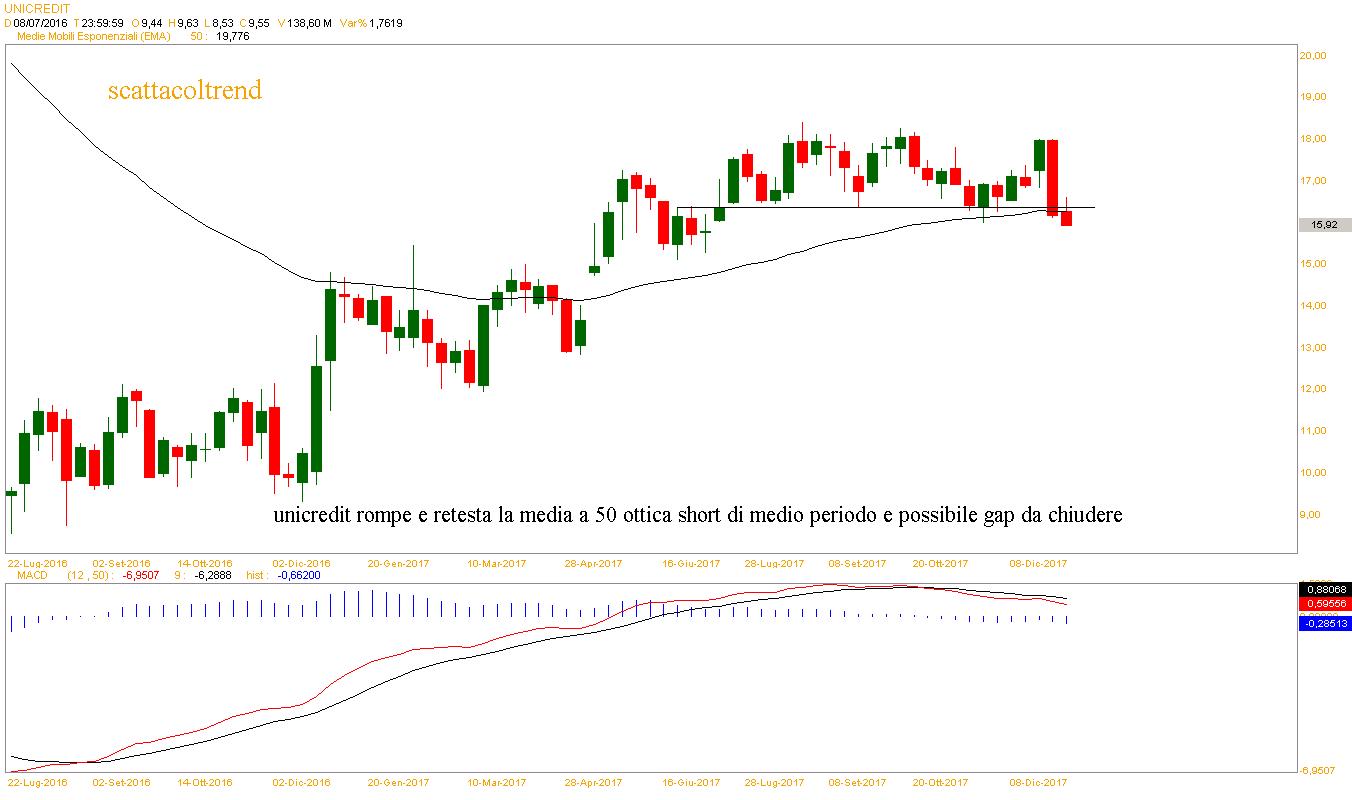Click 28-Lug-2017 on the price chart date axis
This screenshot has width=1352, height=800.
[774, 563]
